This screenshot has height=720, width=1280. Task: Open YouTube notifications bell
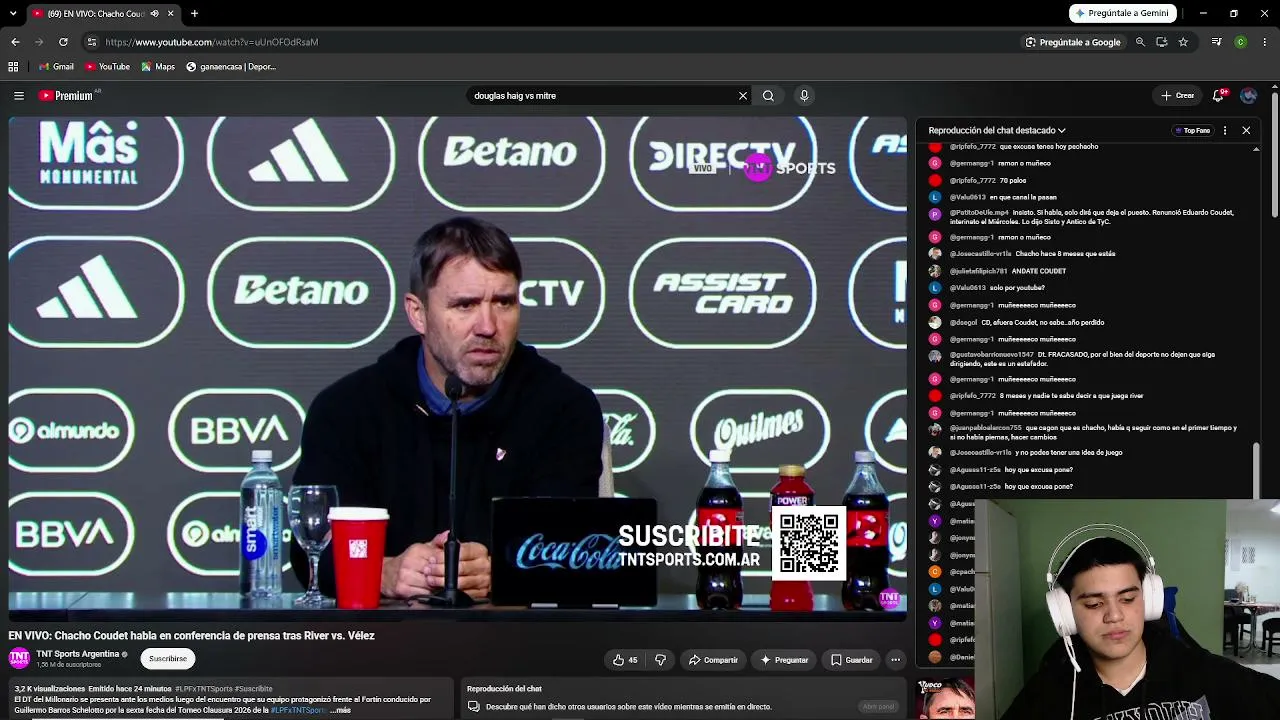(1218, 96)
